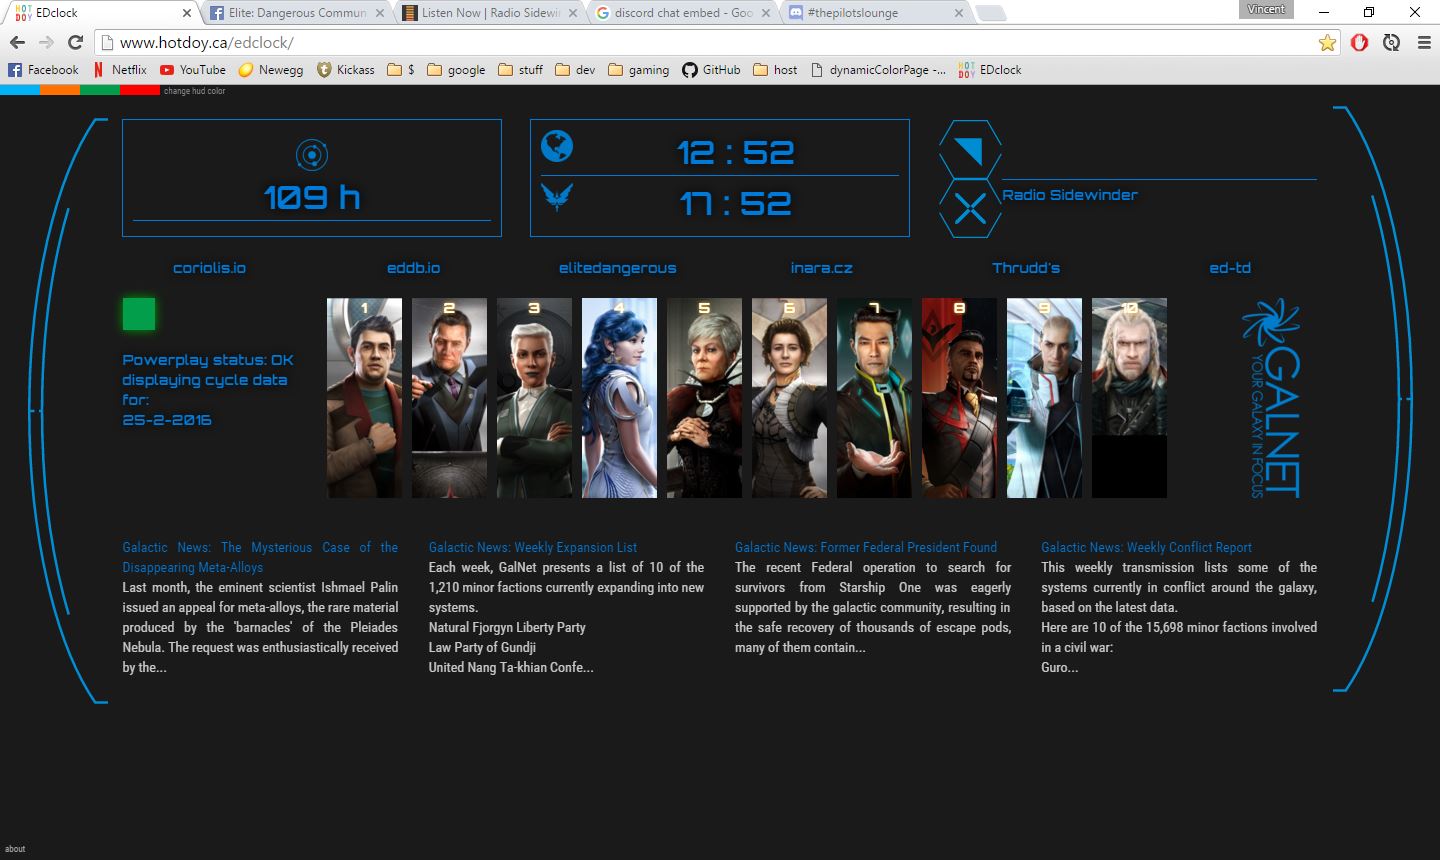Image resolution: width=1440 pixels, height=860 pixels.
Task: Open the Chrome hamburger menu
Action: coord(1424,42)
